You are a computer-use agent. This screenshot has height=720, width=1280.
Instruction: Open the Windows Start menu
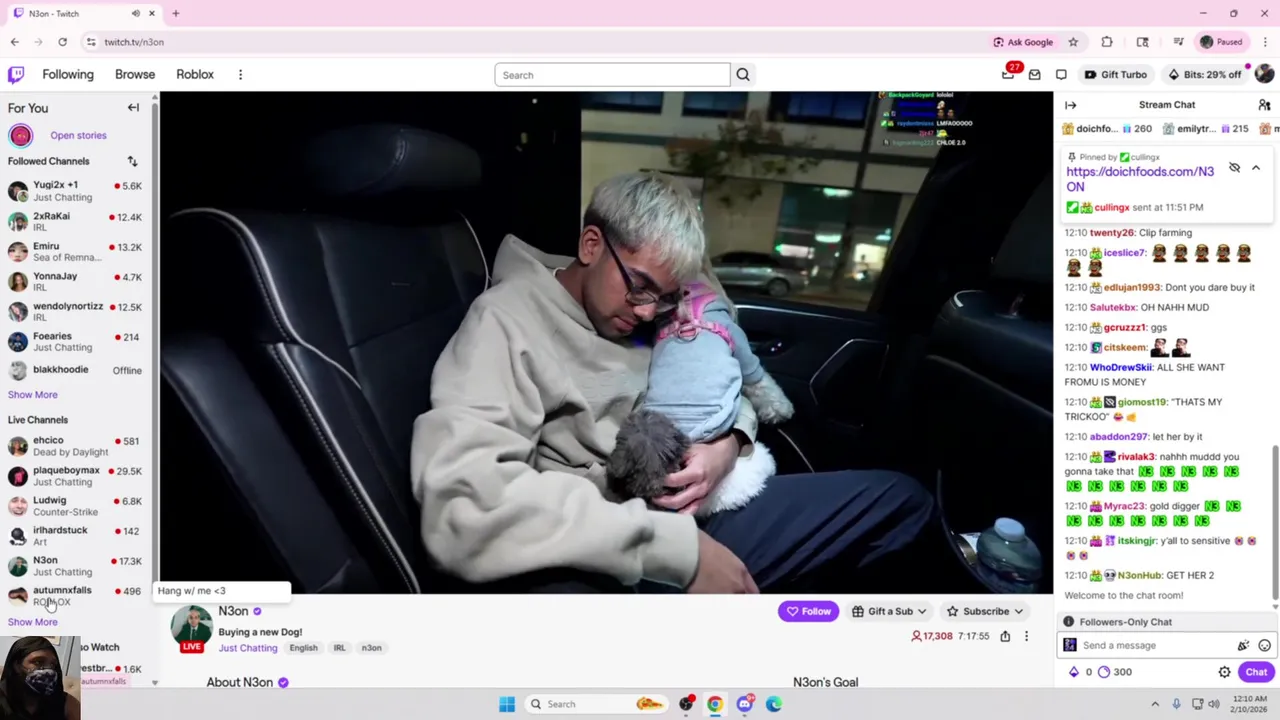coord(507,704)
